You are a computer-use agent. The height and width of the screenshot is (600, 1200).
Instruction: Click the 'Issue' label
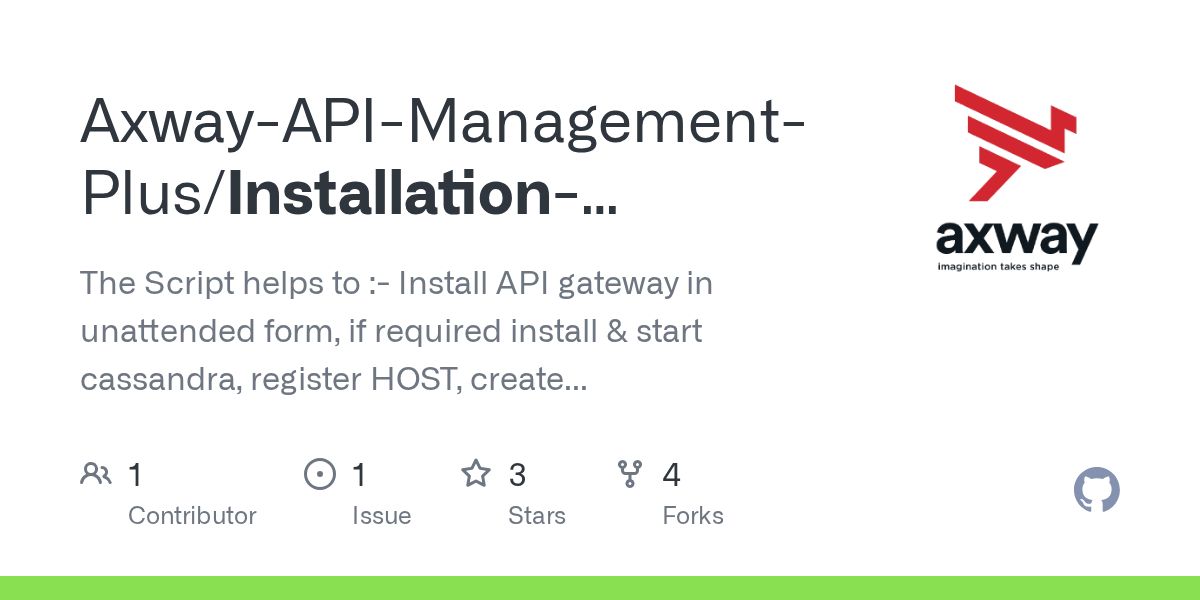click(381, 516)
